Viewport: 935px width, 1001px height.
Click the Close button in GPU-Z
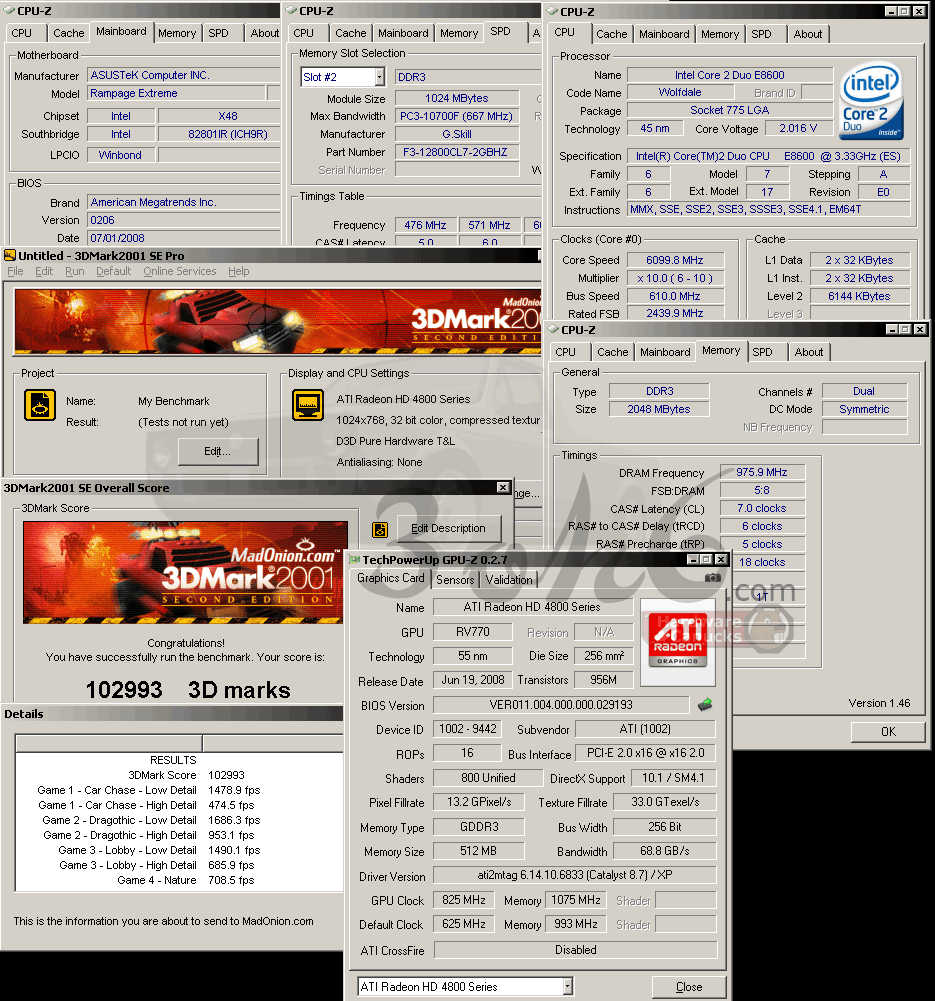tap(689, 987)
